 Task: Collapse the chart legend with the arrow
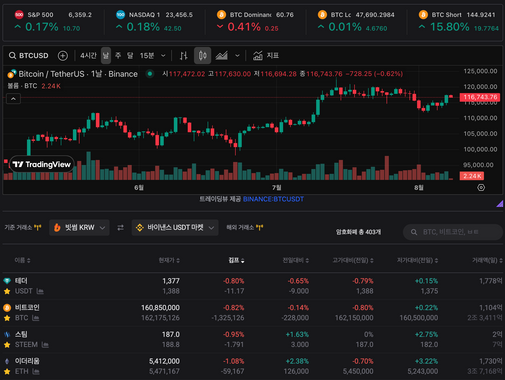click(13, 99)
